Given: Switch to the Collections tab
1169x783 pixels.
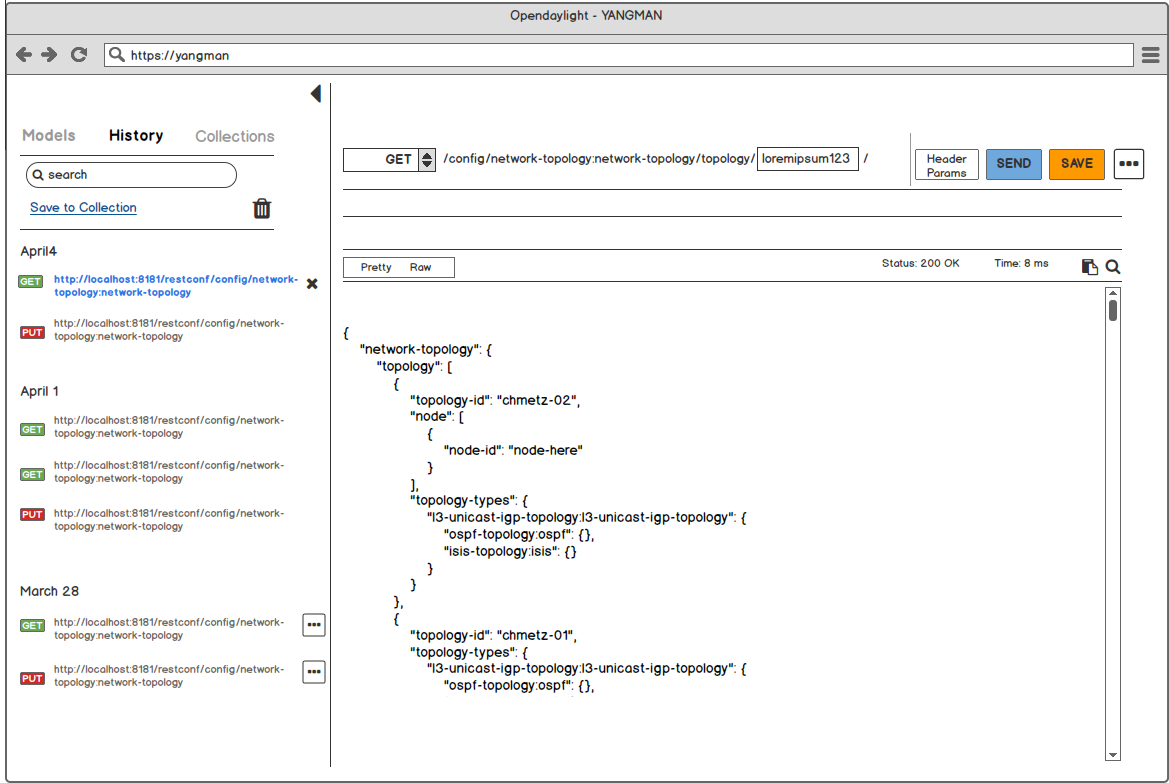Looking at the screenshot, I should [235, 136].
